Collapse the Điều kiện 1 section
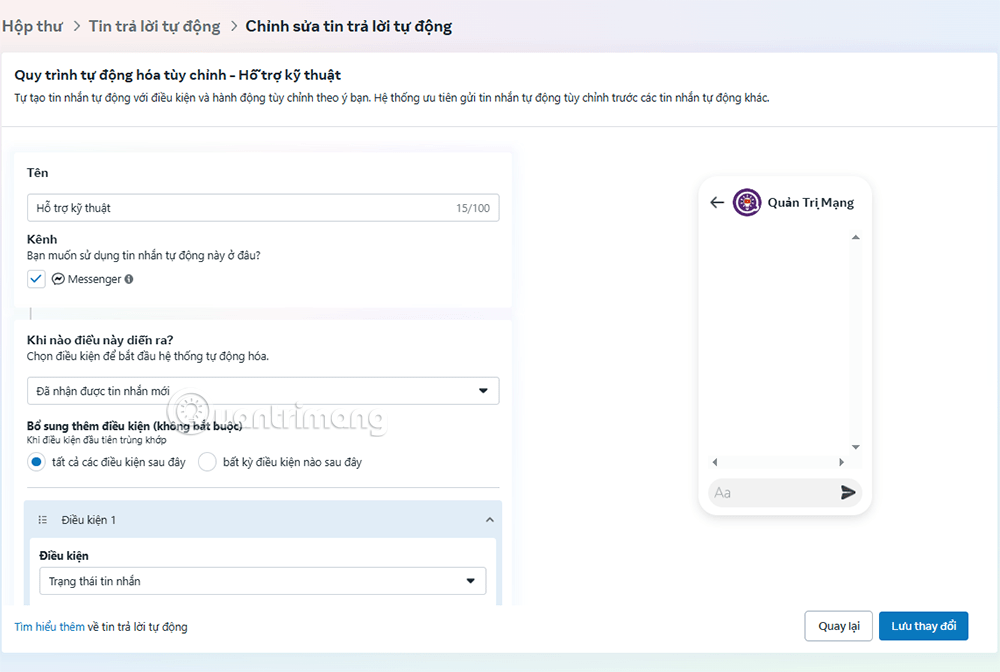The image size is (1000, 672). (489, 519)
